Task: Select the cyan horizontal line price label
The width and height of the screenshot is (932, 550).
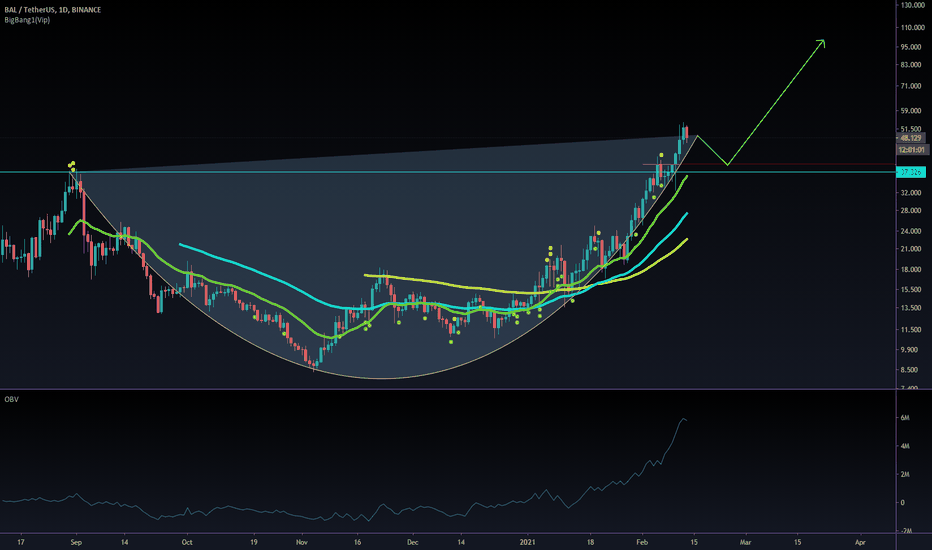Action: [x=911, y=172]
